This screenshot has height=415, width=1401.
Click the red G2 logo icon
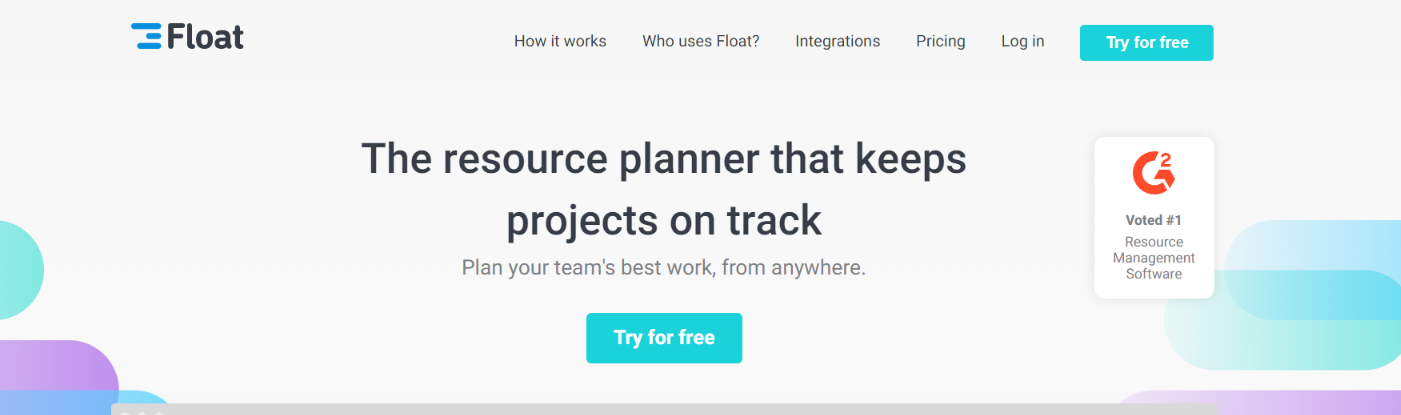1154,173
